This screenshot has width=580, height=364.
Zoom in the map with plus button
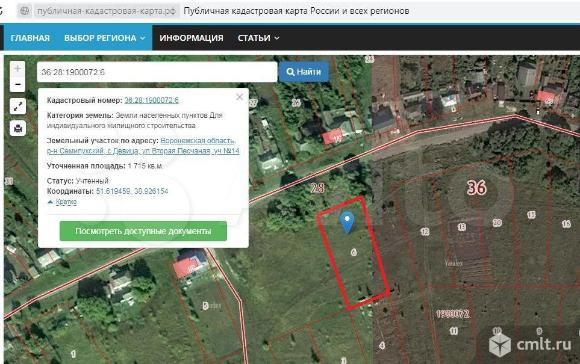coord(17,69)
